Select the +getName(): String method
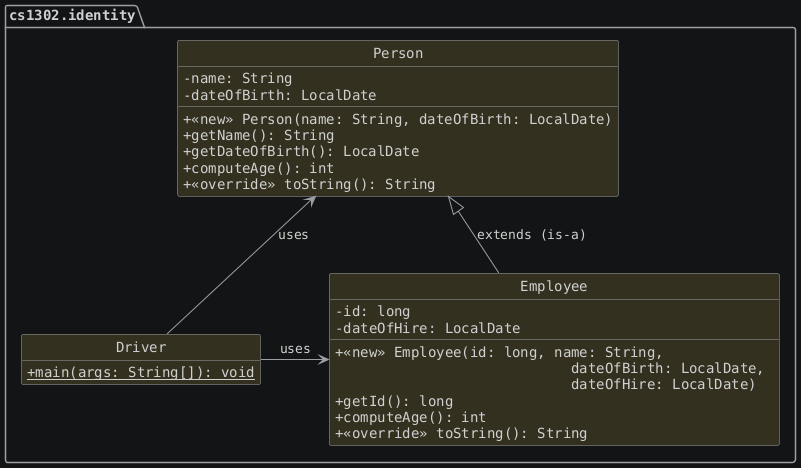The height and width of the screenshot is (468, 801). (258, 135)
